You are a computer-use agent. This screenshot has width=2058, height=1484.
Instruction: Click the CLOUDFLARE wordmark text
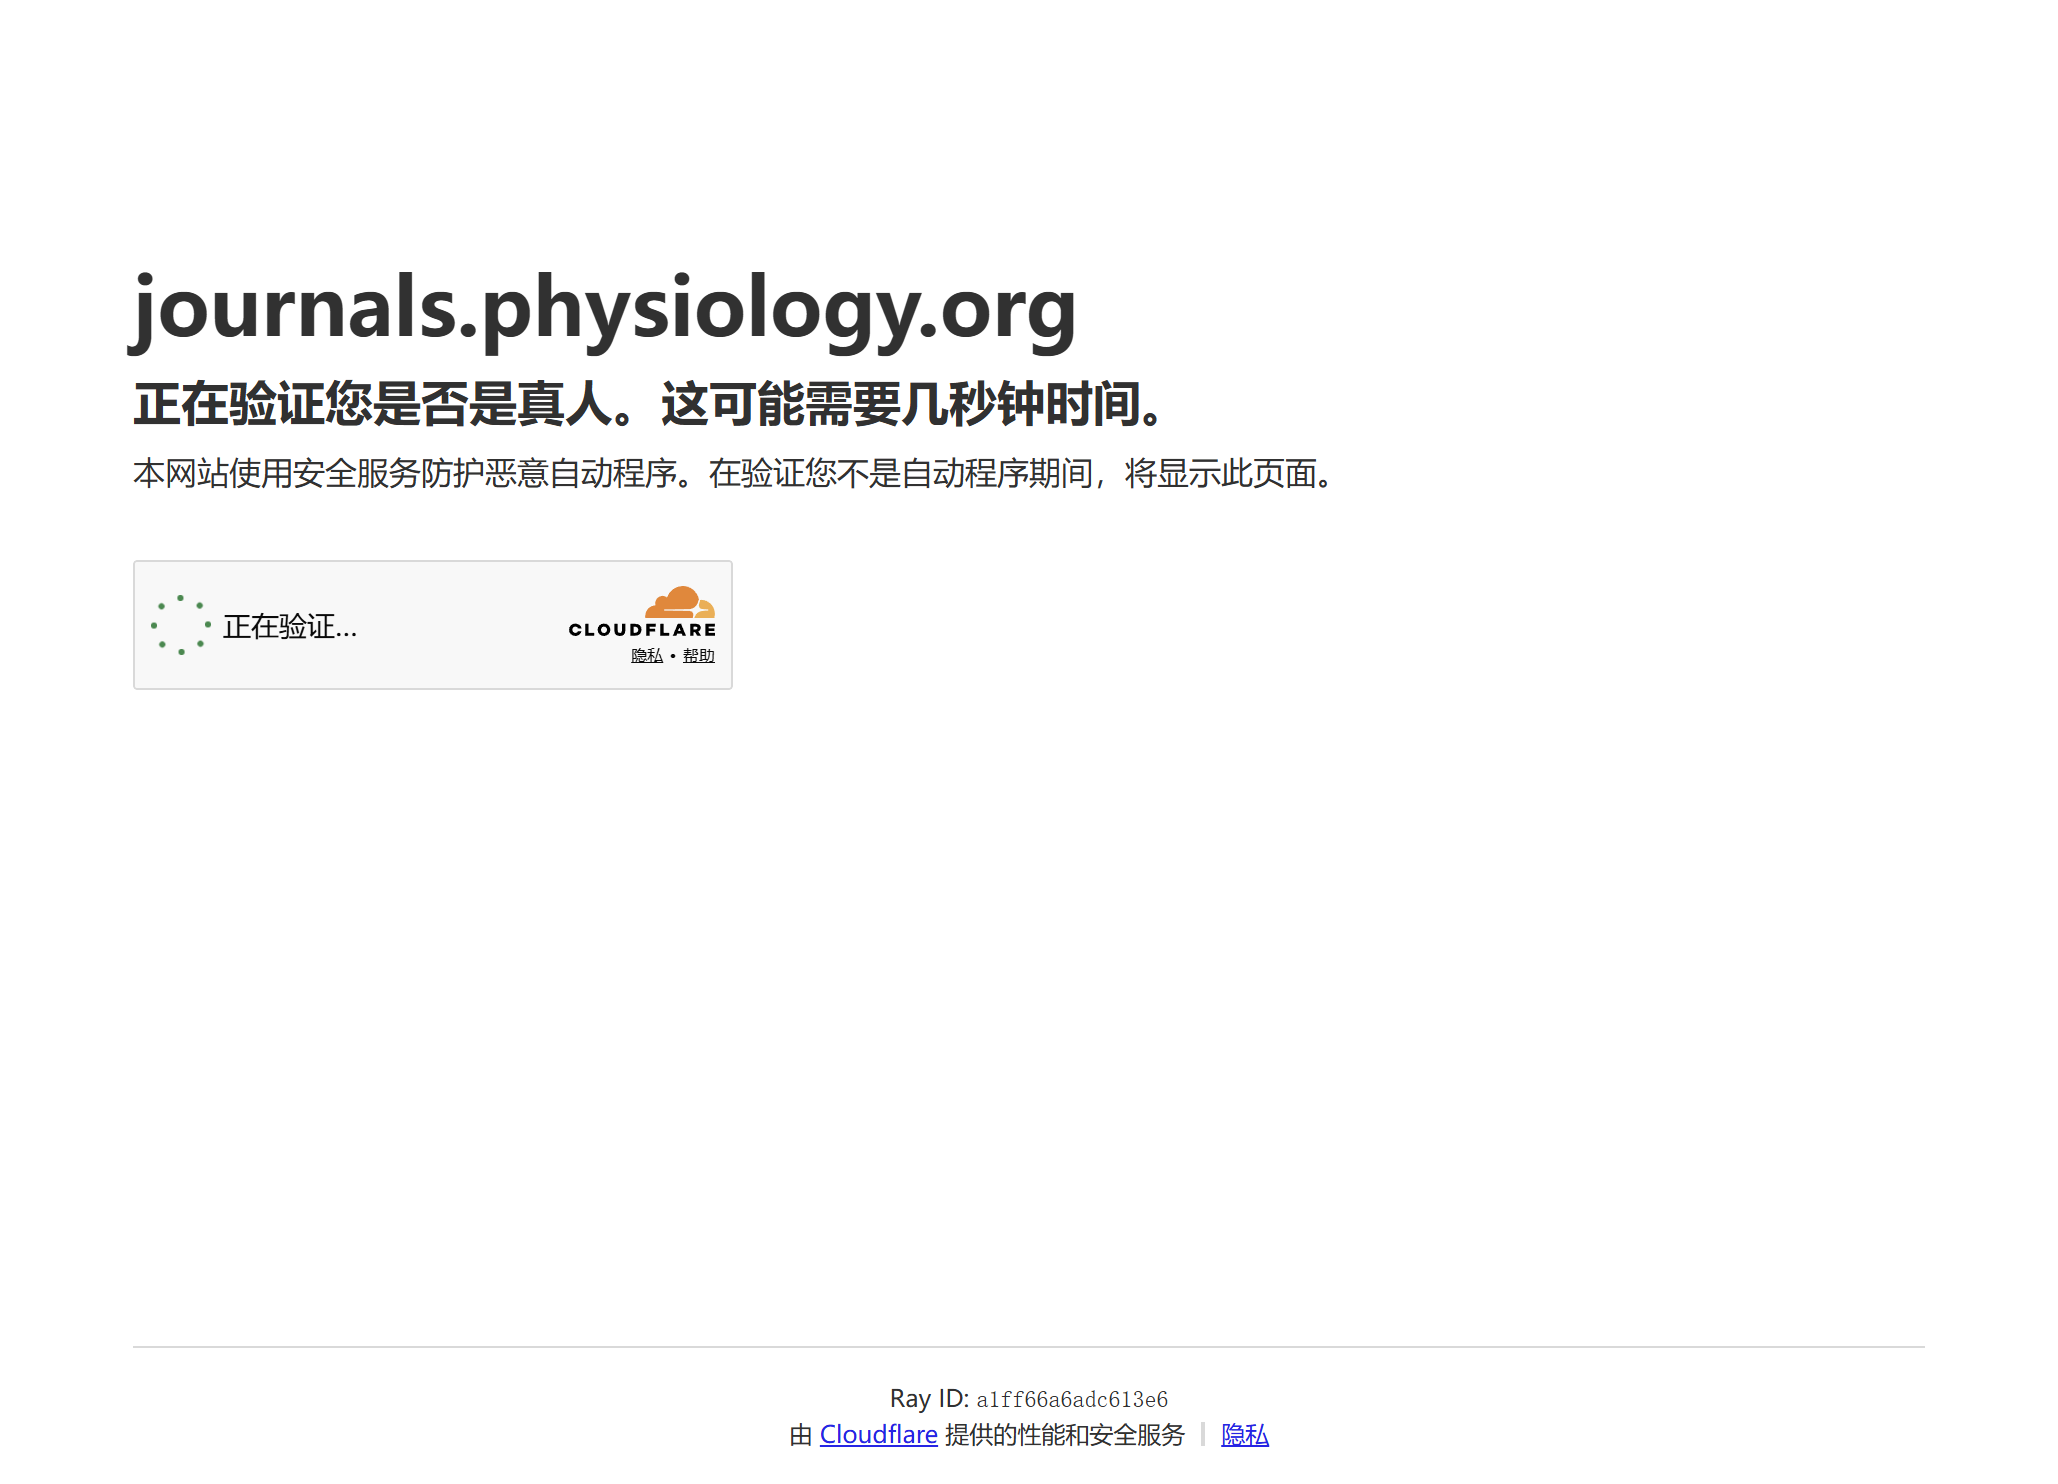coord(642,630)
